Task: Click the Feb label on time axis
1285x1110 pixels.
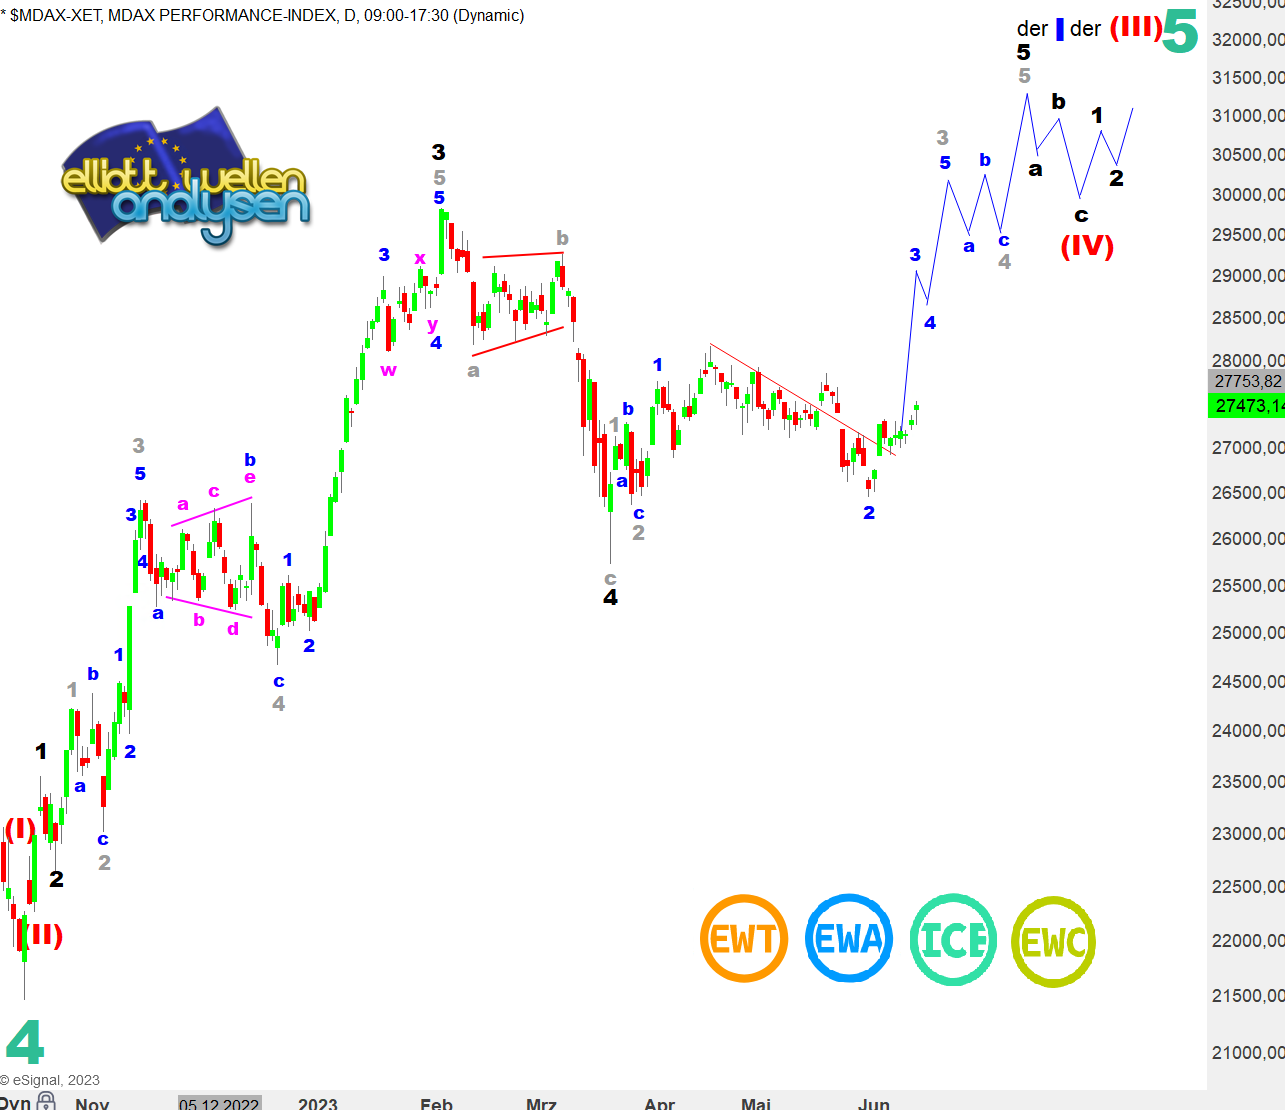Action: (x=436, y=1104)
